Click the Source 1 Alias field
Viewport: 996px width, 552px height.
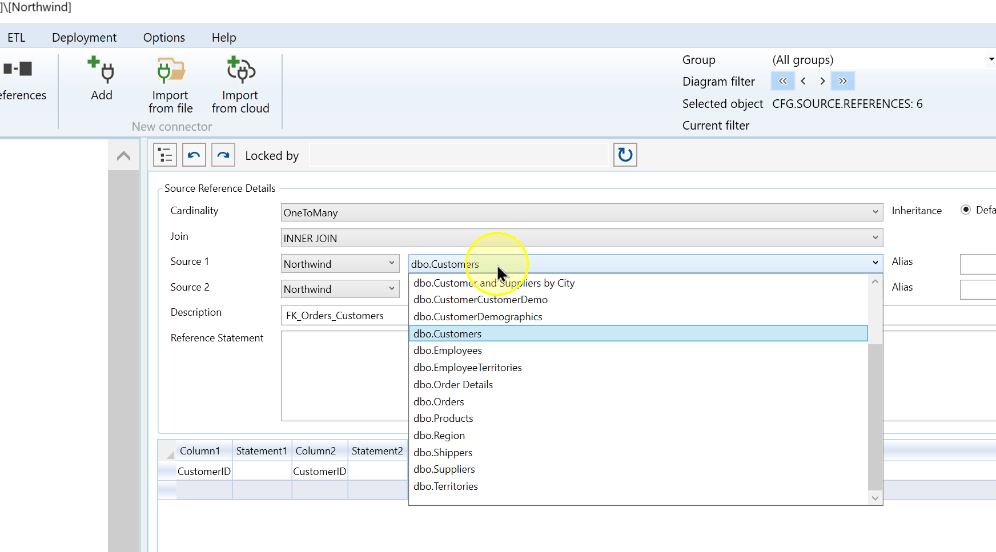click(978, 264)
